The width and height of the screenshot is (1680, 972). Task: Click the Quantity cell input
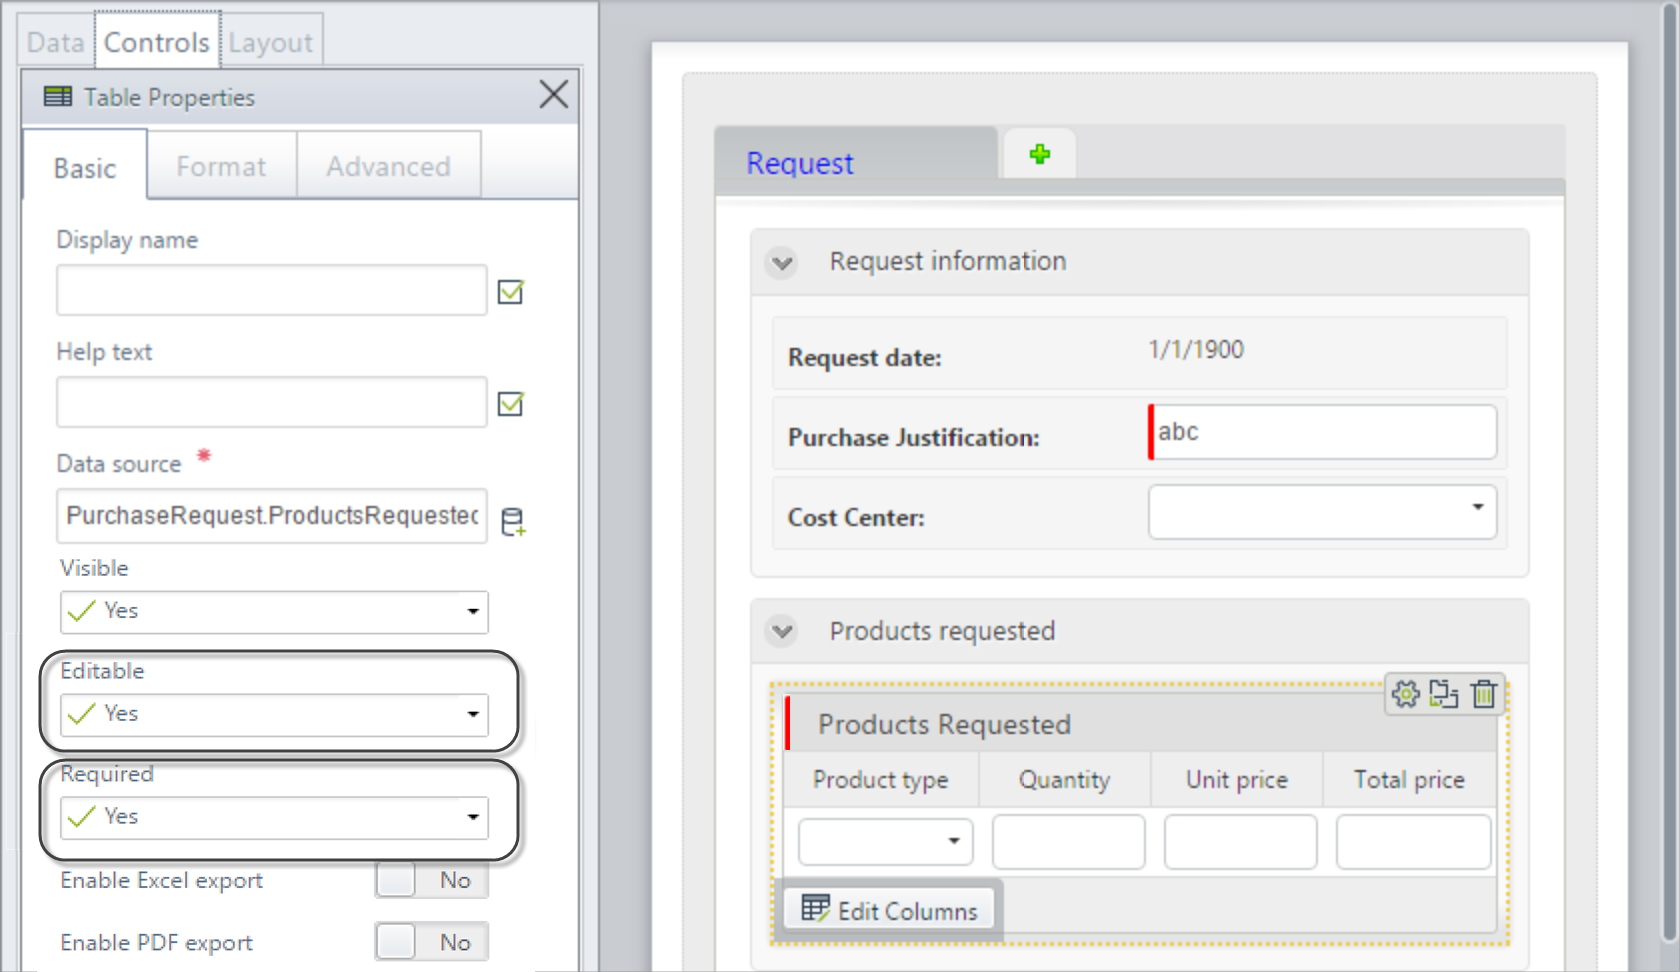coord(1068,842)
